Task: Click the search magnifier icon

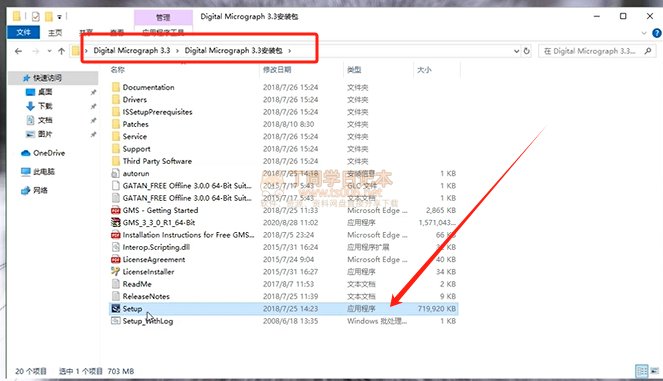Action: (648, 51)
